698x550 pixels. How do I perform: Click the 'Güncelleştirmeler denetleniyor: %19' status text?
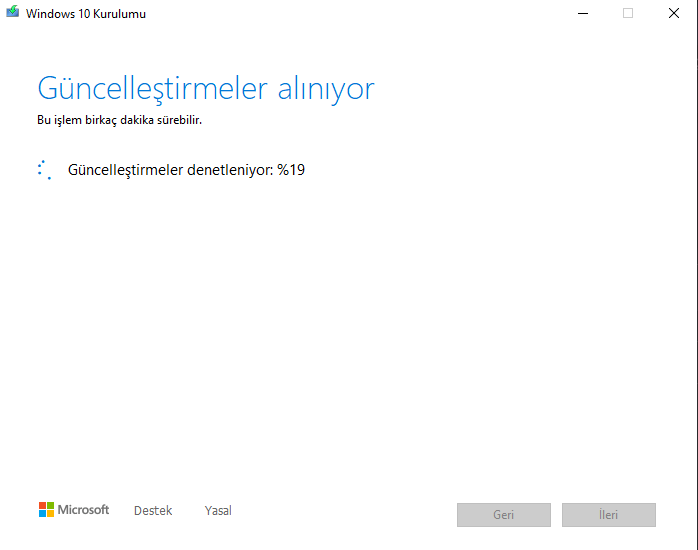pyautogui.click(x=186, y=170)
